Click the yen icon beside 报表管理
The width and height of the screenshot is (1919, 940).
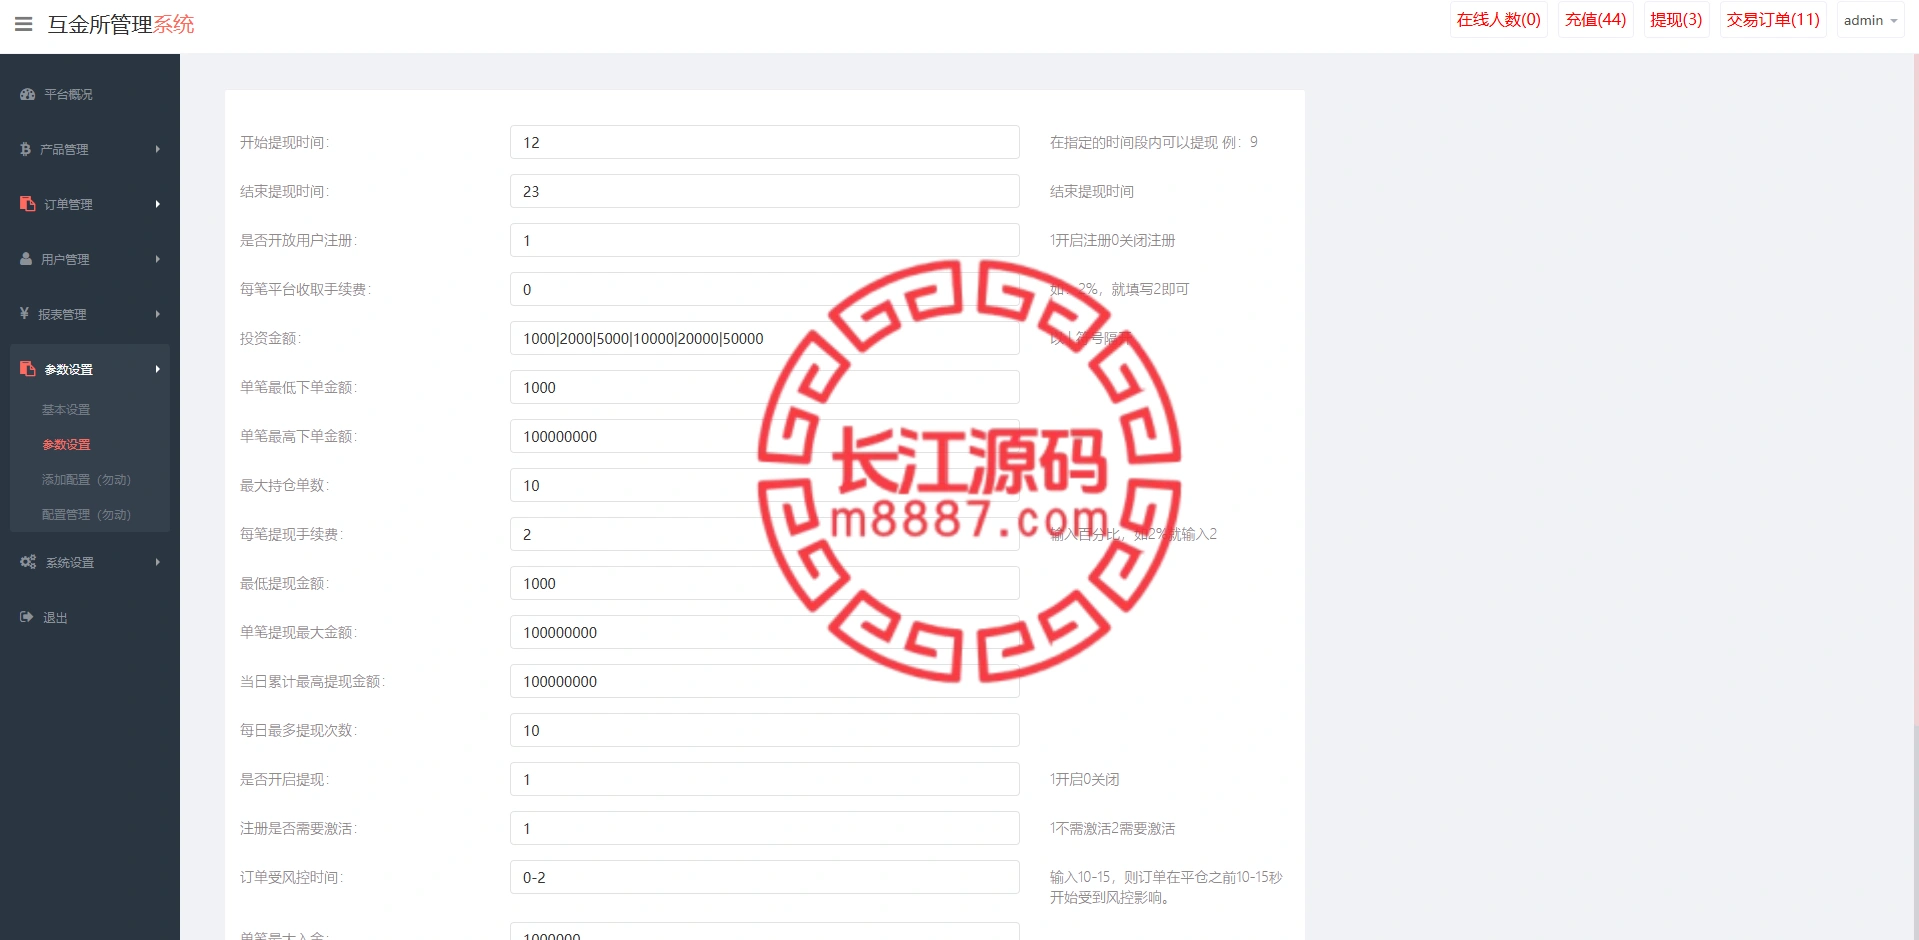[25, 314]
